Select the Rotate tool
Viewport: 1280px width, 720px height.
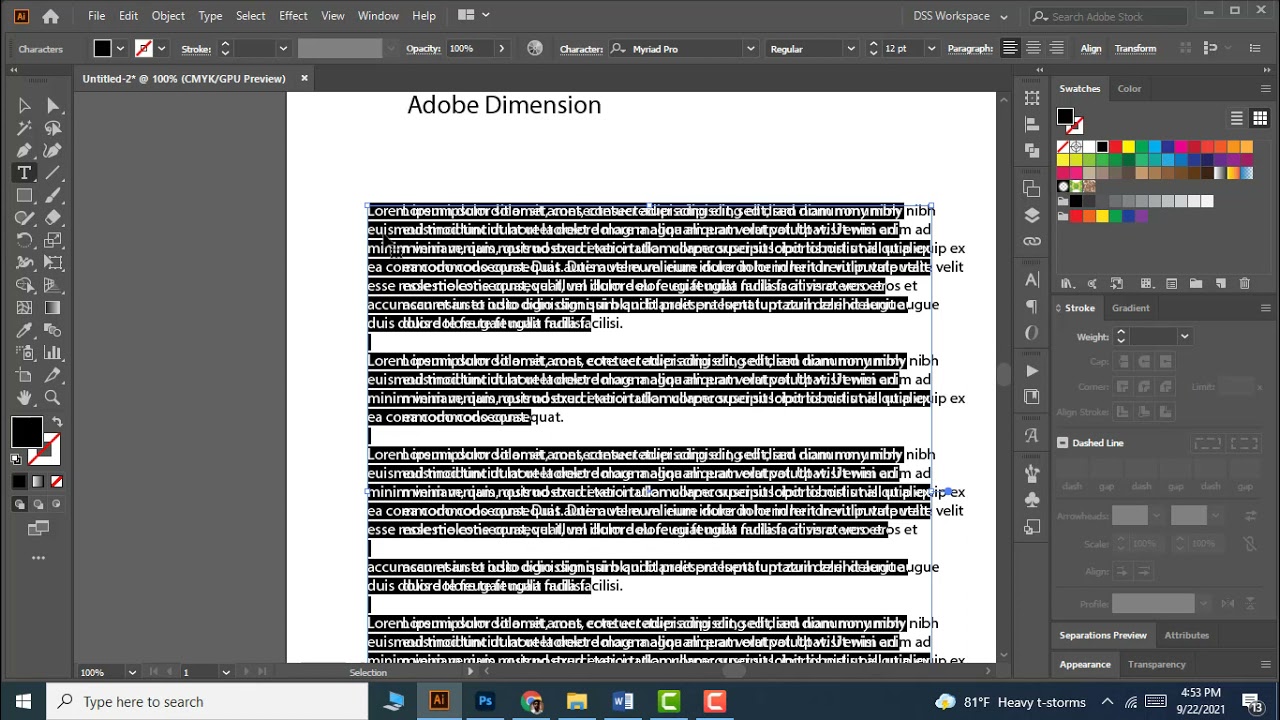pyautogui.click(x=24, y=241)
